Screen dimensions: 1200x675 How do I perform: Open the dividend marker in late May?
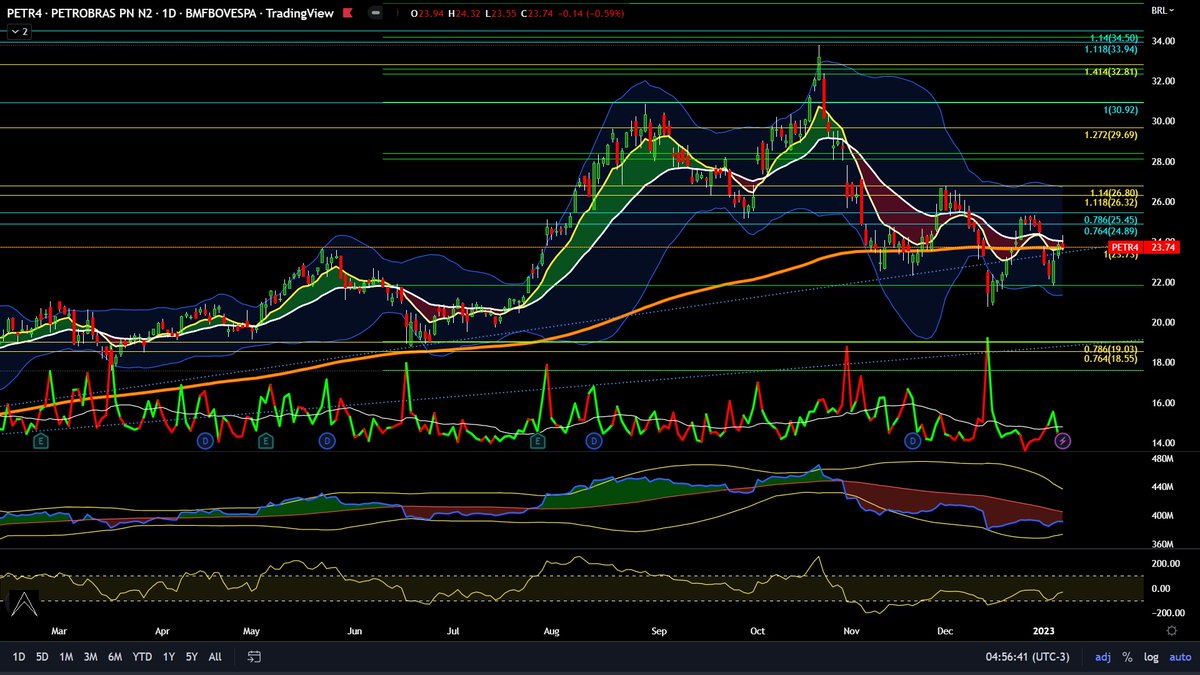(x=326, y=440)
